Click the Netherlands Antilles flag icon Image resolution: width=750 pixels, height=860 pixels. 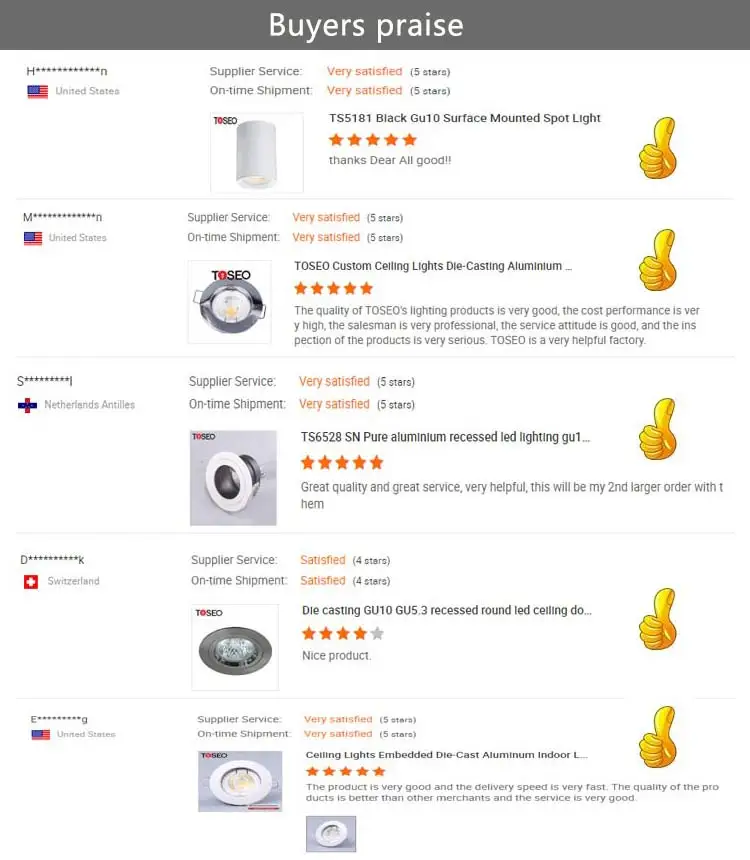(x=27, y=405)
